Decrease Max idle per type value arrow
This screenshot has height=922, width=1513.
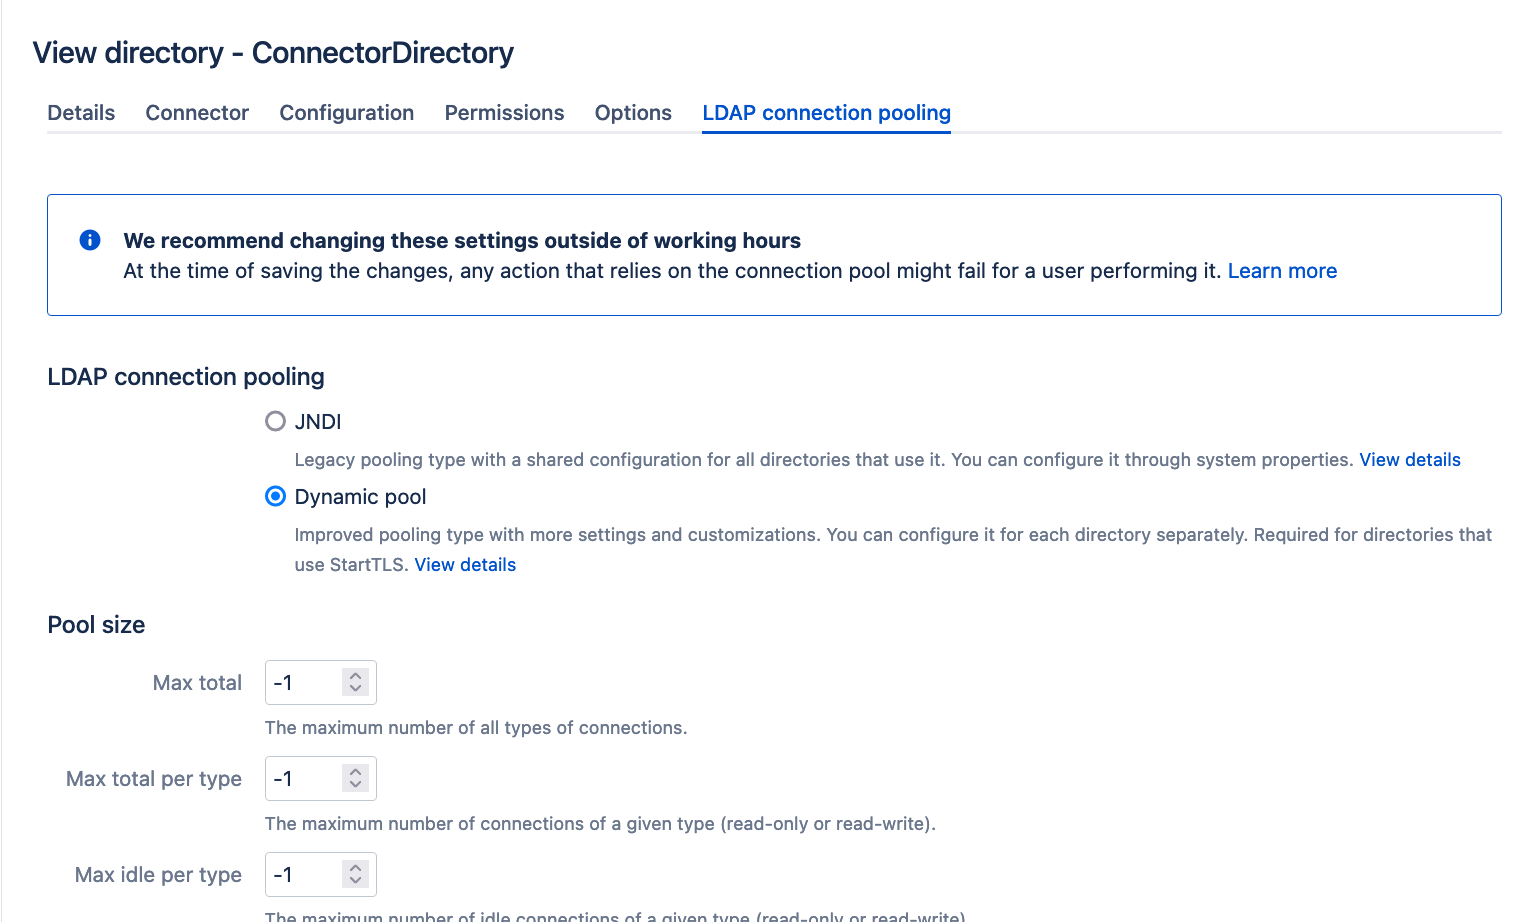355,881
